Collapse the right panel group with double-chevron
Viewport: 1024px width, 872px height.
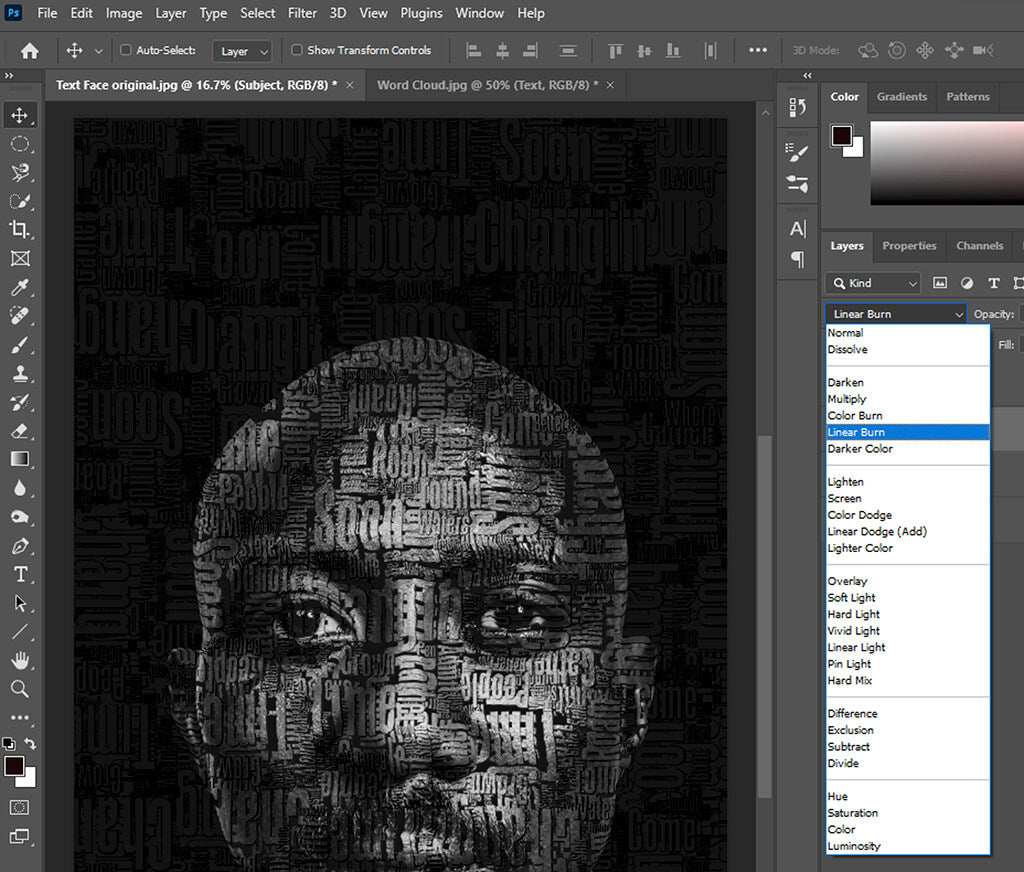click(x=807, y=75)
